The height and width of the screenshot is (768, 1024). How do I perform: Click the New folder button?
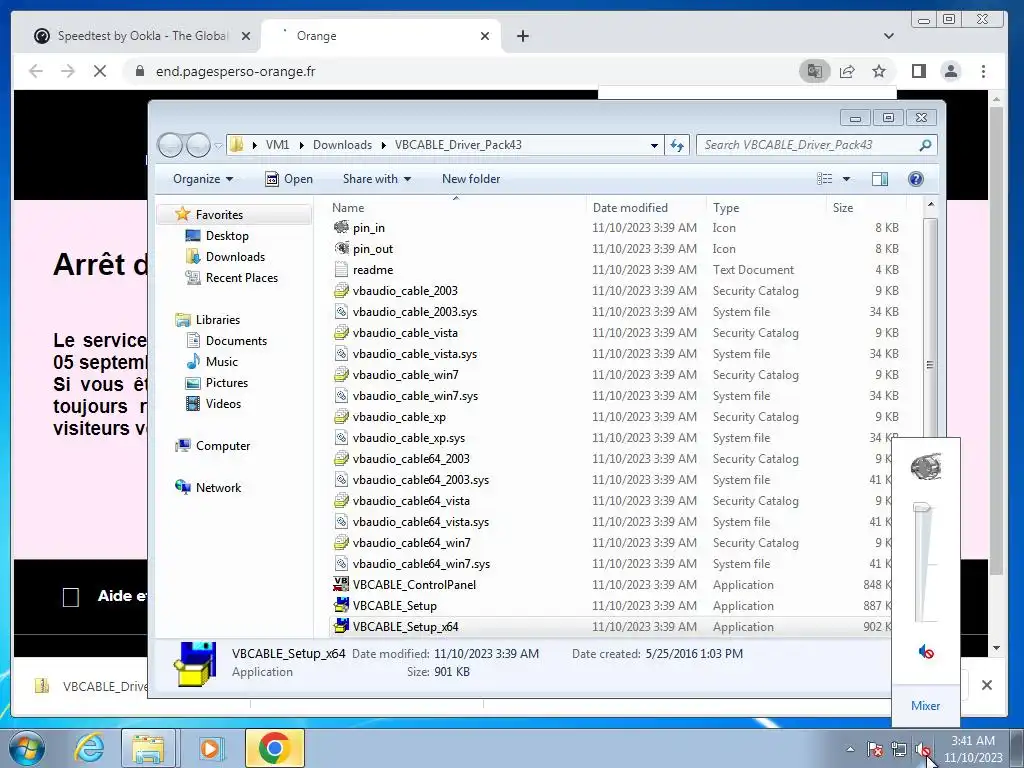pos(471,179)
